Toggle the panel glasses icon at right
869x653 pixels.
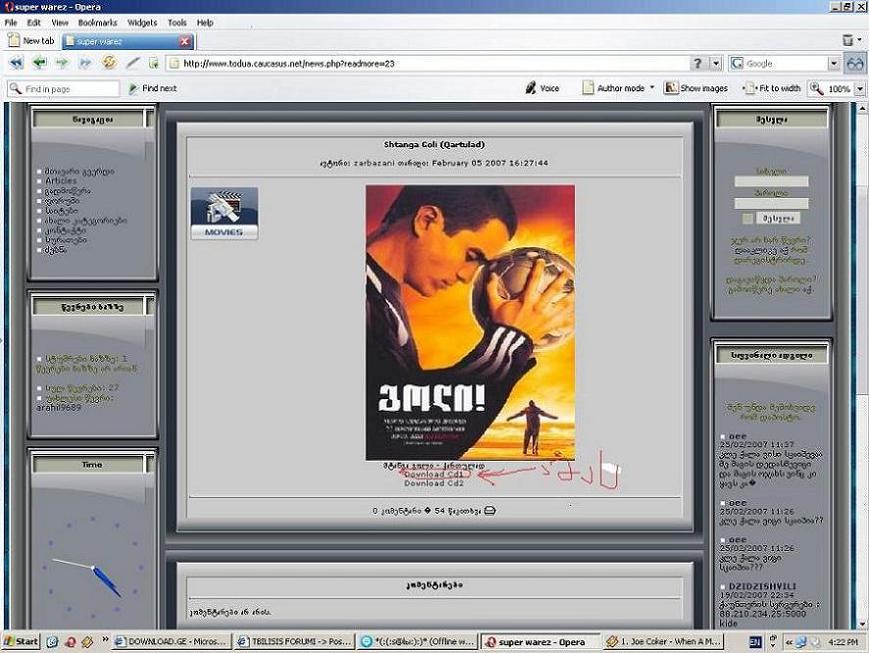point(854,63)
